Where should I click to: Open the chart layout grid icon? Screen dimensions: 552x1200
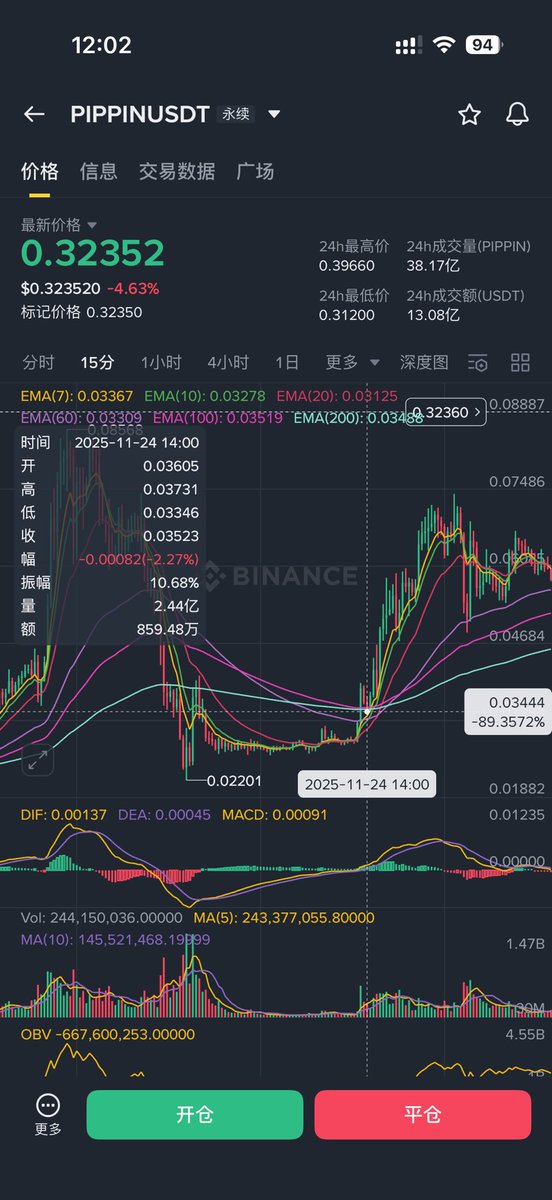point(520,363)
